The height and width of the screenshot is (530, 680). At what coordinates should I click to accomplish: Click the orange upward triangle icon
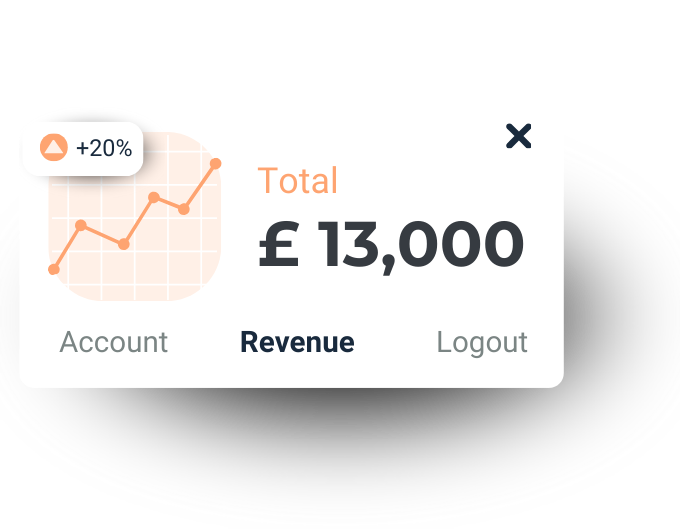click(x=54, y=147)
